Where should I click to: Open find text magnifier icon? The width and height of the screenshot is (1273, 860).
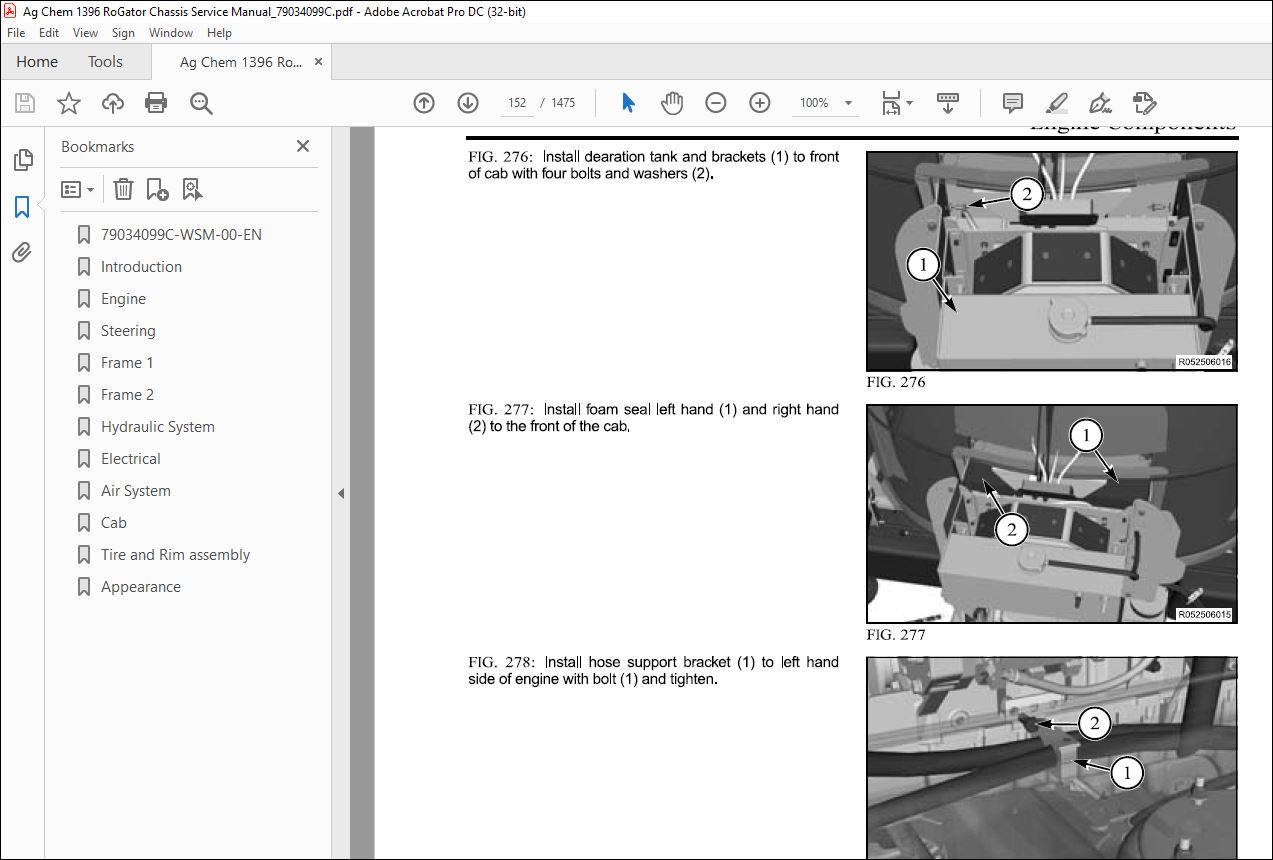point(201,103)
